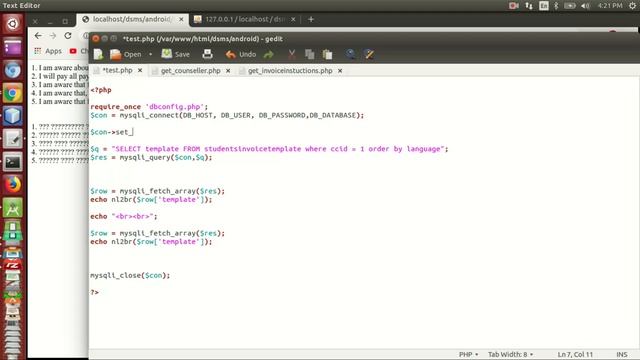Switch to get_counseller.php tab

tap(190, 71)
